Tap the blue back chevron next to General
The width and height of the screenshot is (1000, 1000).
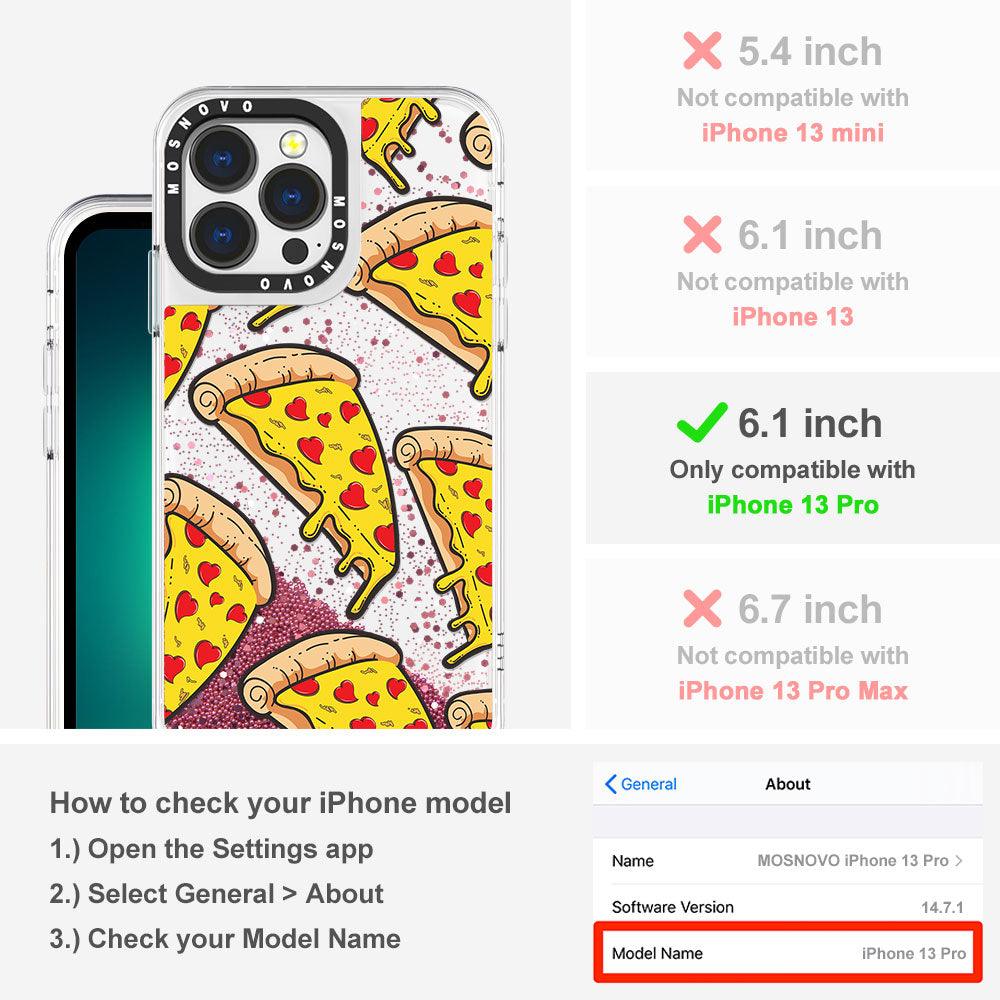(610, 784)
